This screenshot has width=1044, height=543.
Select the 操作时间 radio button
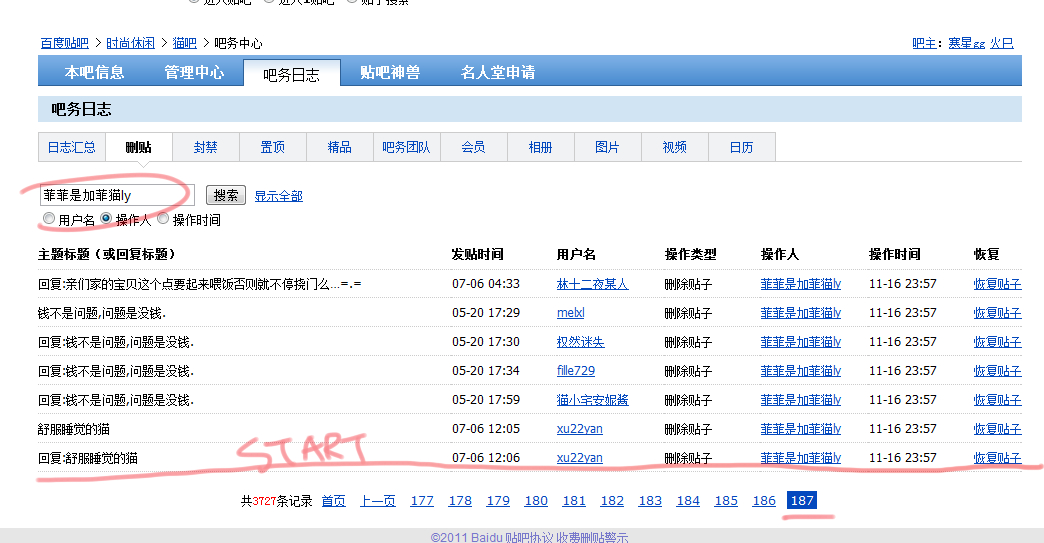[163, 218]
